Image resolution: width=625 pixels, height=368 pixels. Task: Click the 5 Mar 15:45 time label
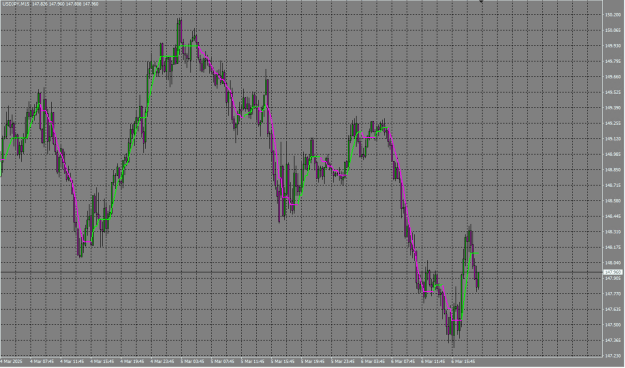coord(283,362)
